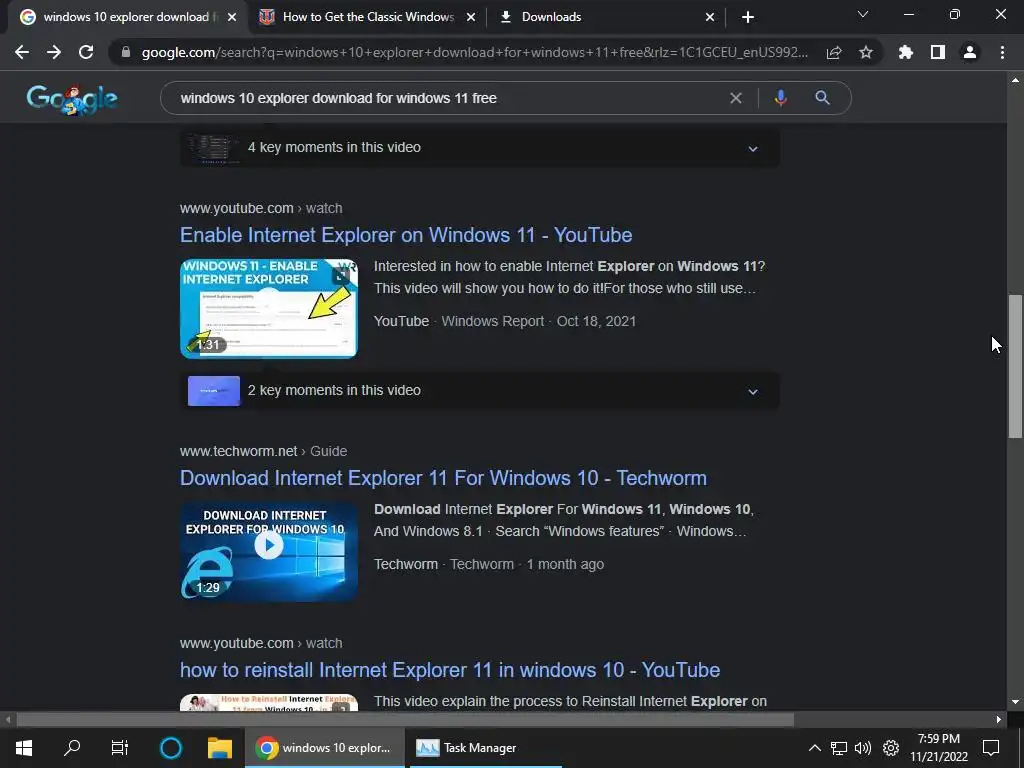Bookmark this page with the star icon
Image resolution: width=1024 pixels, height=768 pixels.
pos(866,52)
